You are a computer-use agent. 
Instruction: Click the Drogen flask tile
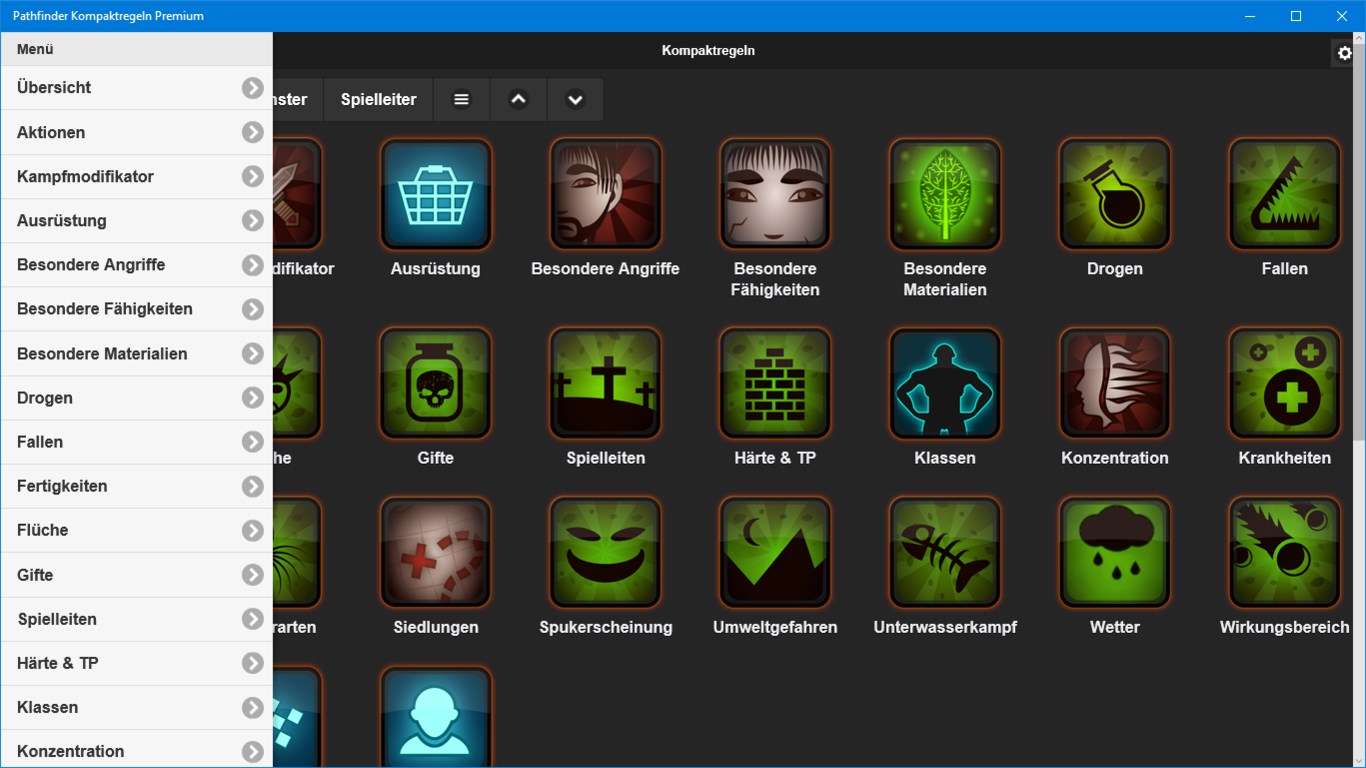tap(1115, 194)
